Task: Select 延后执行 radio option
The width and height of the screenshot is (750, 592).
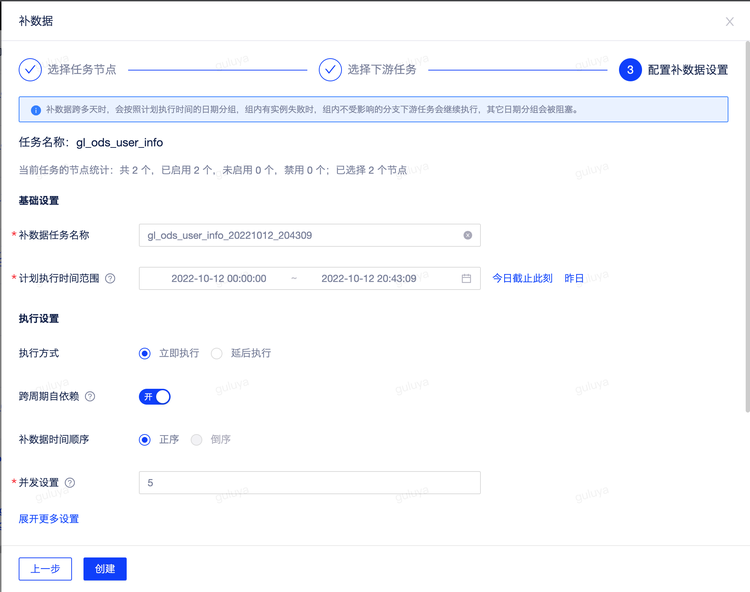Action: pos(217,353)
